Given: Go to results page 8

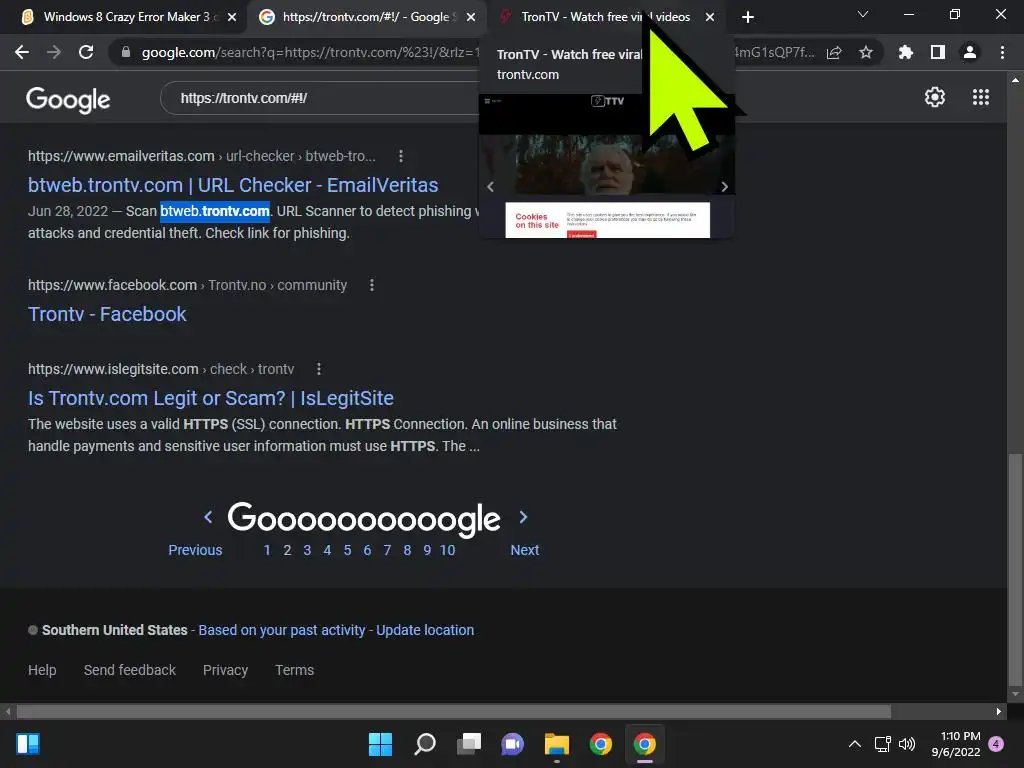Looking at the screenshot, I should (x=407, y=550).
